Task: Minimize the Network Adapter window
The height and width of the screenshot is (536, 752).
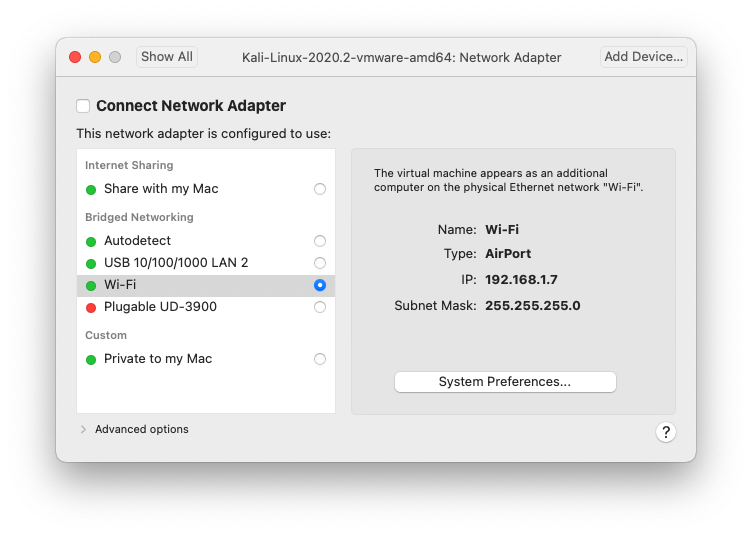Action: (x=95, y=57)
